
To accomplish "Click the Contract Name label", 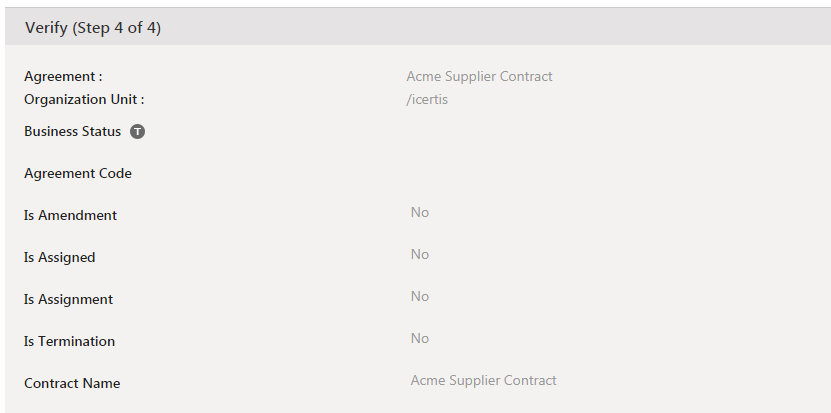I will pyautogui.click(x=72, y=383).
